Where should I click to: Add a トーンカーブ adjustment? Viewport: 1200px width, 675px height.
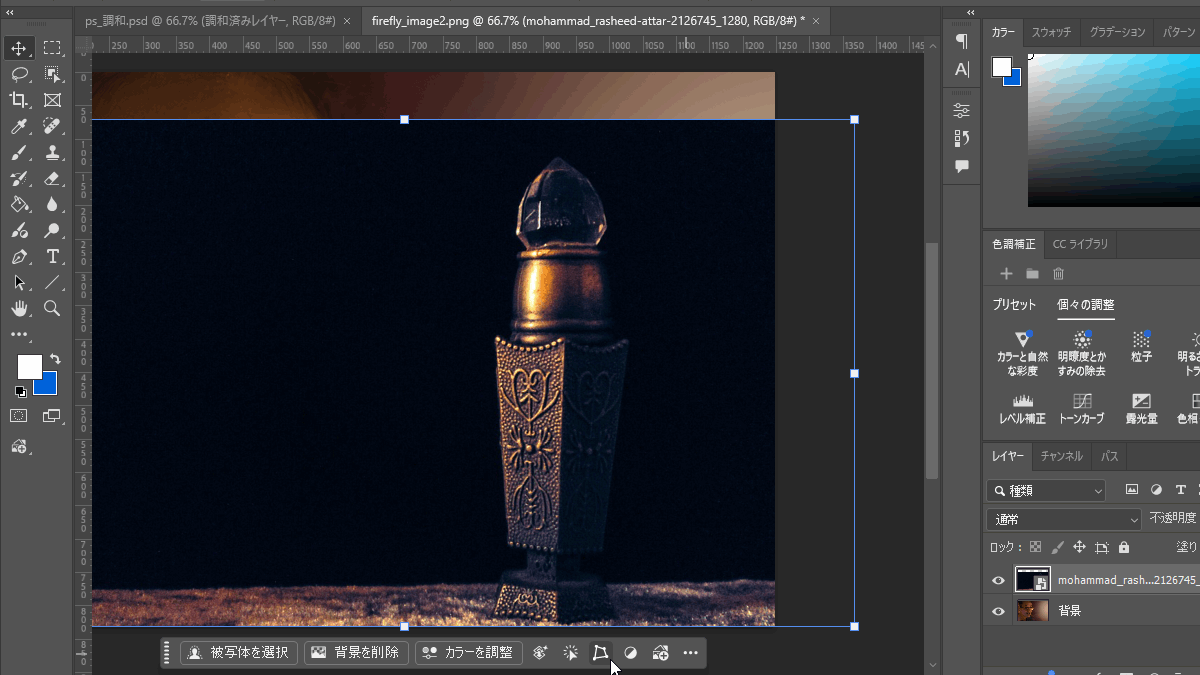(x=1081, y=408)
